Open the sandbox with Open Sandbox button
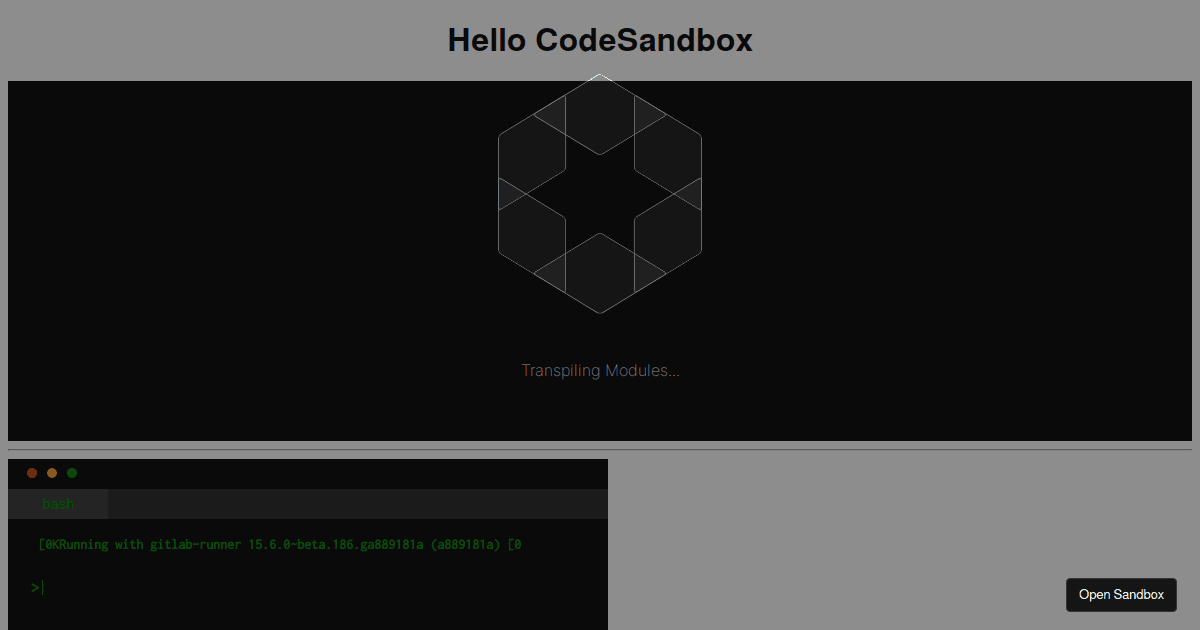 [1121, 594]
